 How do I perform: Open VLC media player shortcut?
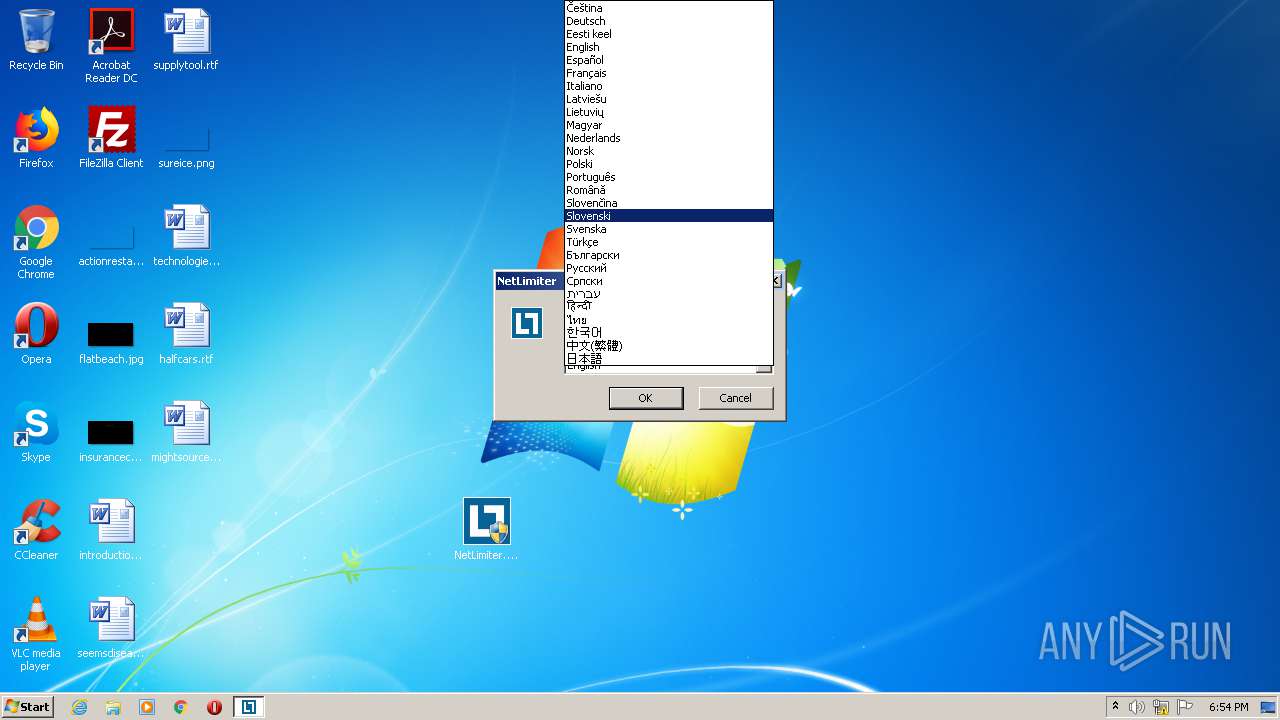click(36, 634)
